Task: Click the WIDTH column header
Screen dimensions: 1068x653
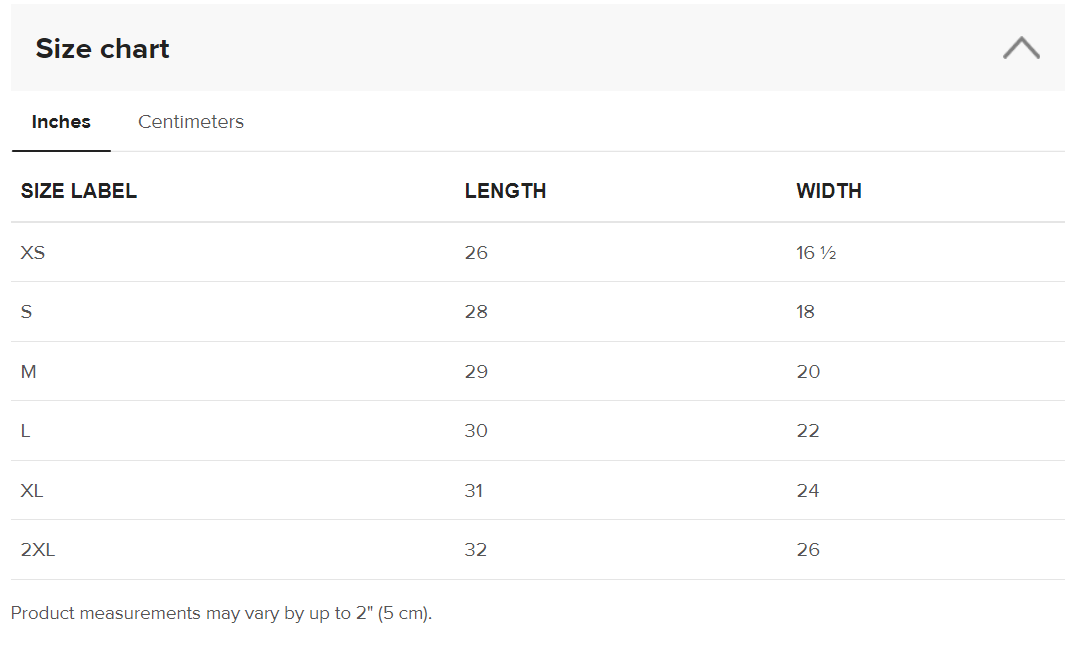Action: [x=829, y=191]
